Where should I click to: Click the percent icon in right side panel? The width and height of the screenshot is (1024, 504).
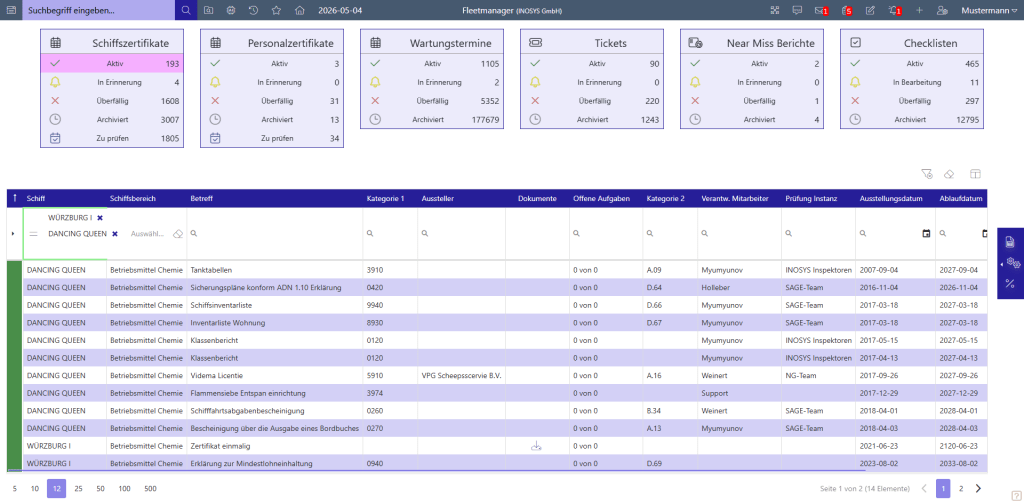pyautogui.click(x=1010, y=283)
